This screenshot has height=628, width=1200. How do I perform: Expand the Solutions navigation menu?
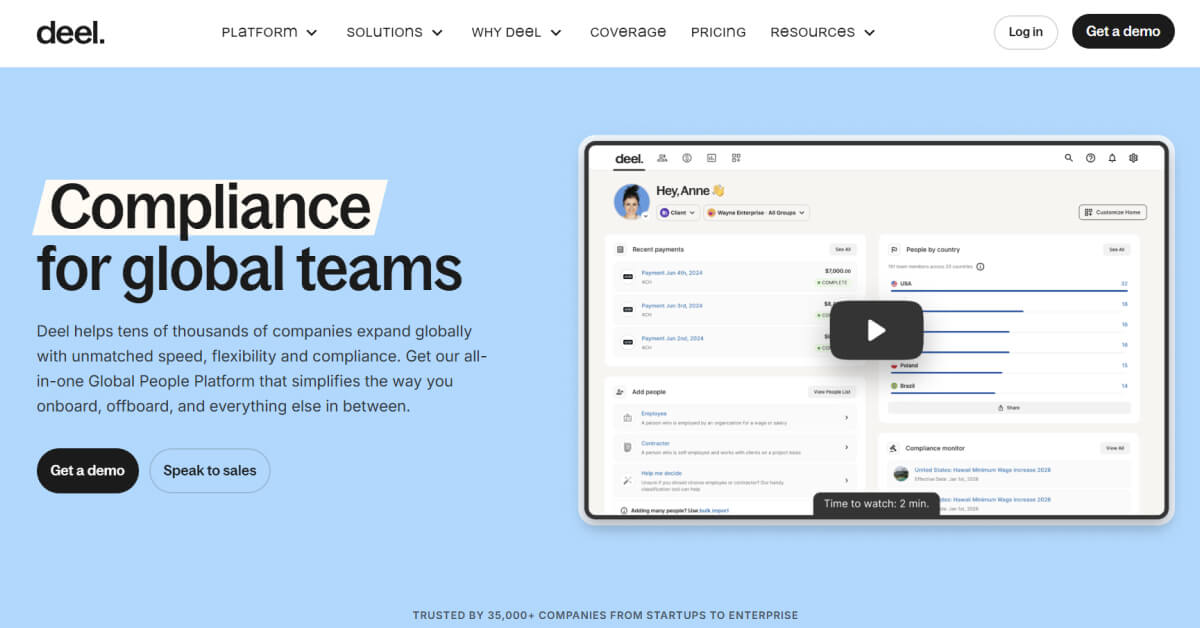pos(395,32)
